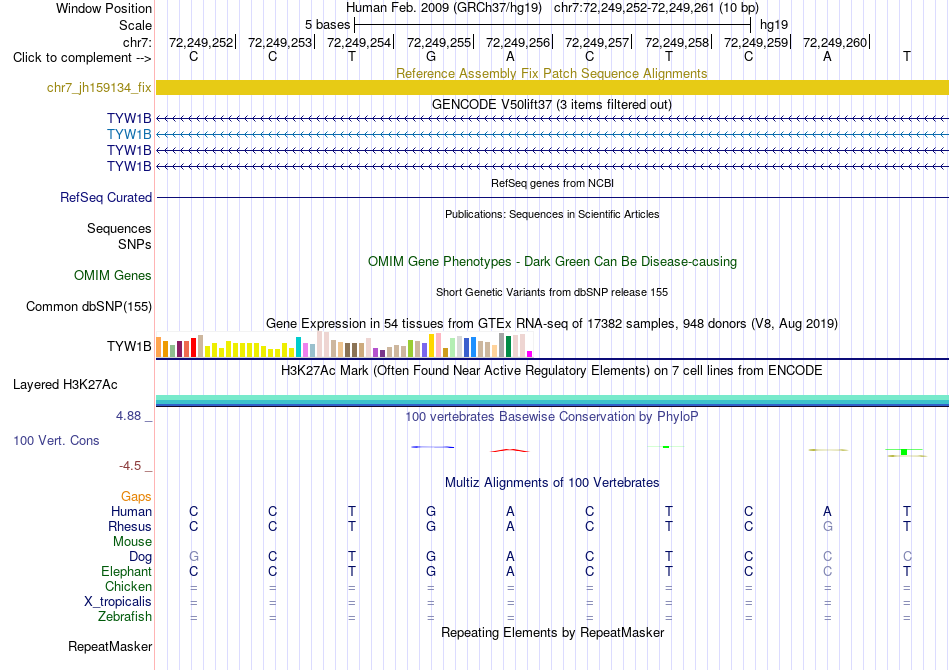
Task: Click the 5 bases scale label
Action: 327,25
